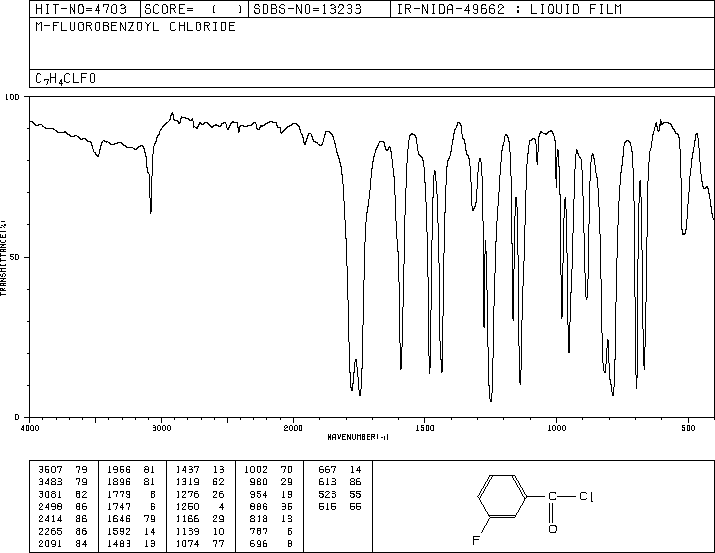
Task: Select the 1966 peak table entry
Action: coord(131,470)
